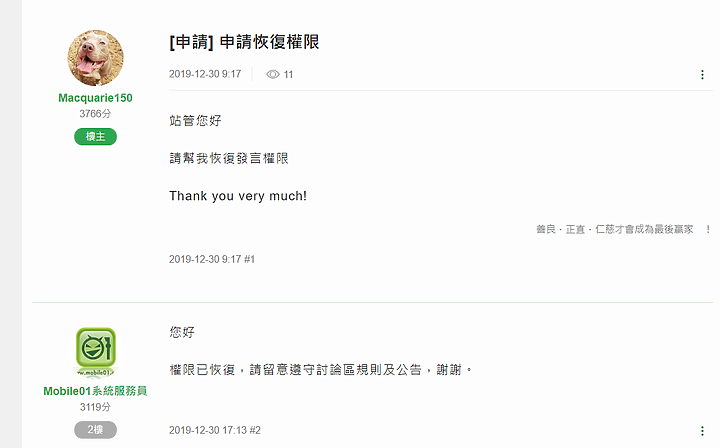Open the Mobile01系統服務員 profile link

click(x=95, y=391)
